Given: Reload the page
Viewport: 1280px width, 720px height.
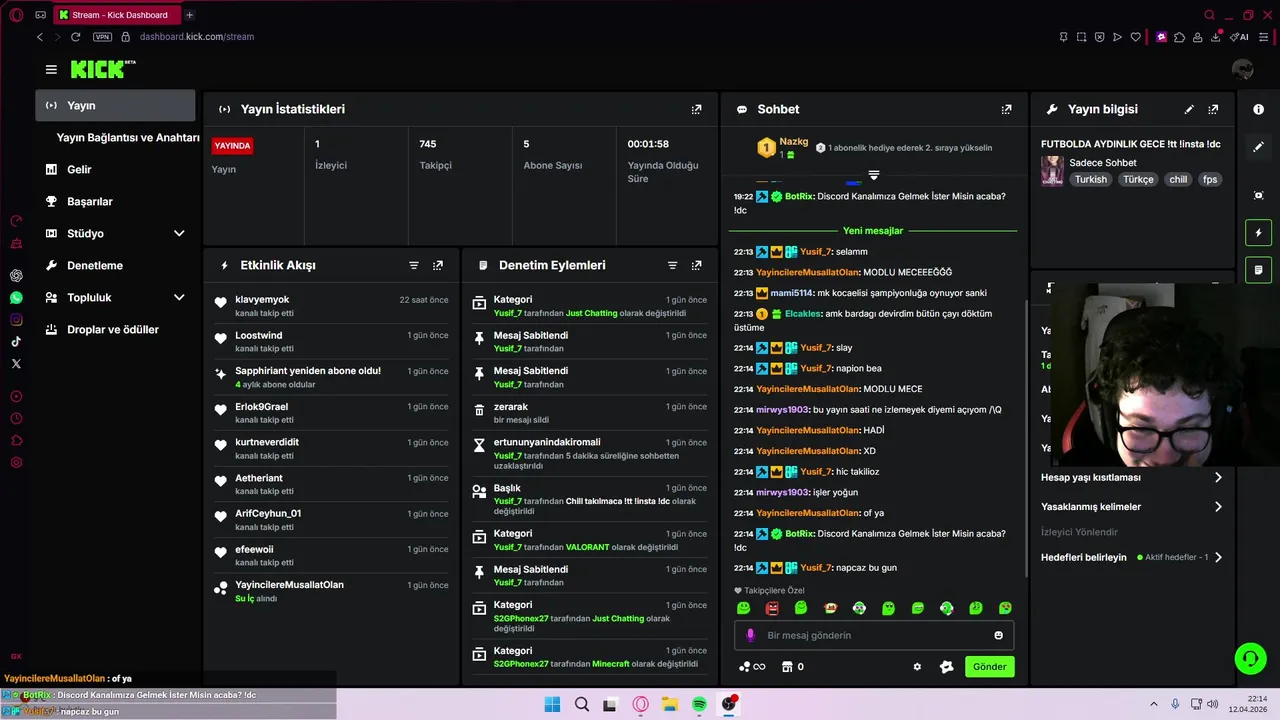Looking at the screenshot, I should pos(75,37).
